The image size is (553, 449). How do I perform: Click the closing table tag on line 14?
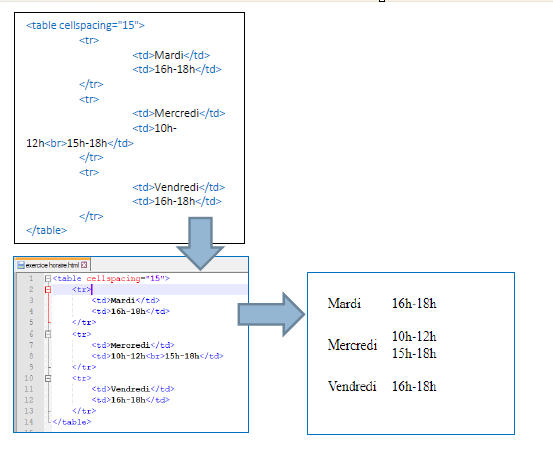point(72,422)
